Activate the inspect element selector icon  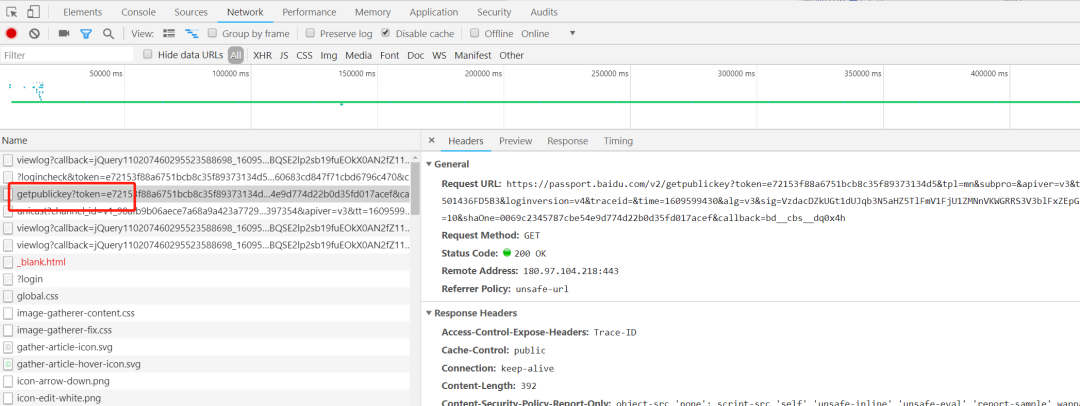click(x=12, y=12)
